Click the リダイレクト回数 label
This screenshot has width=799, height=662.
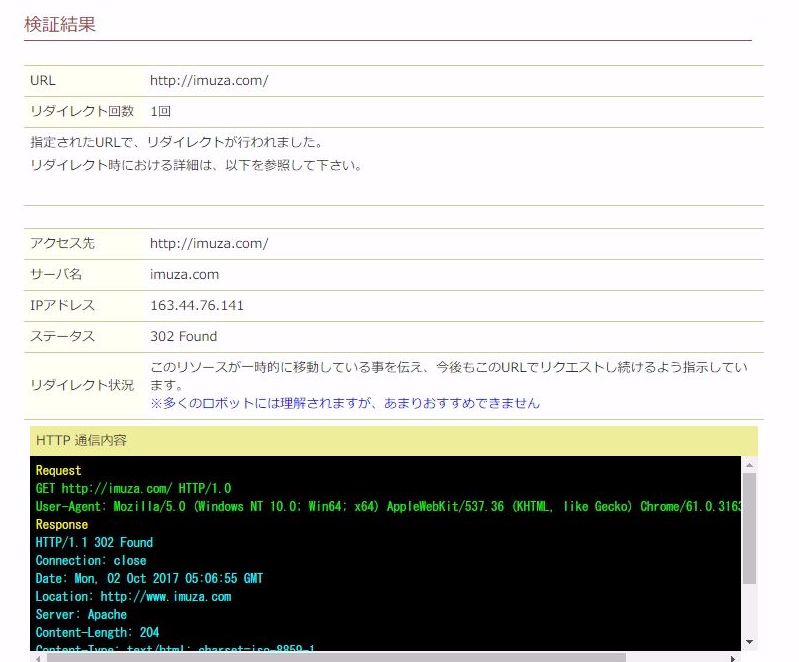point(82,111)
